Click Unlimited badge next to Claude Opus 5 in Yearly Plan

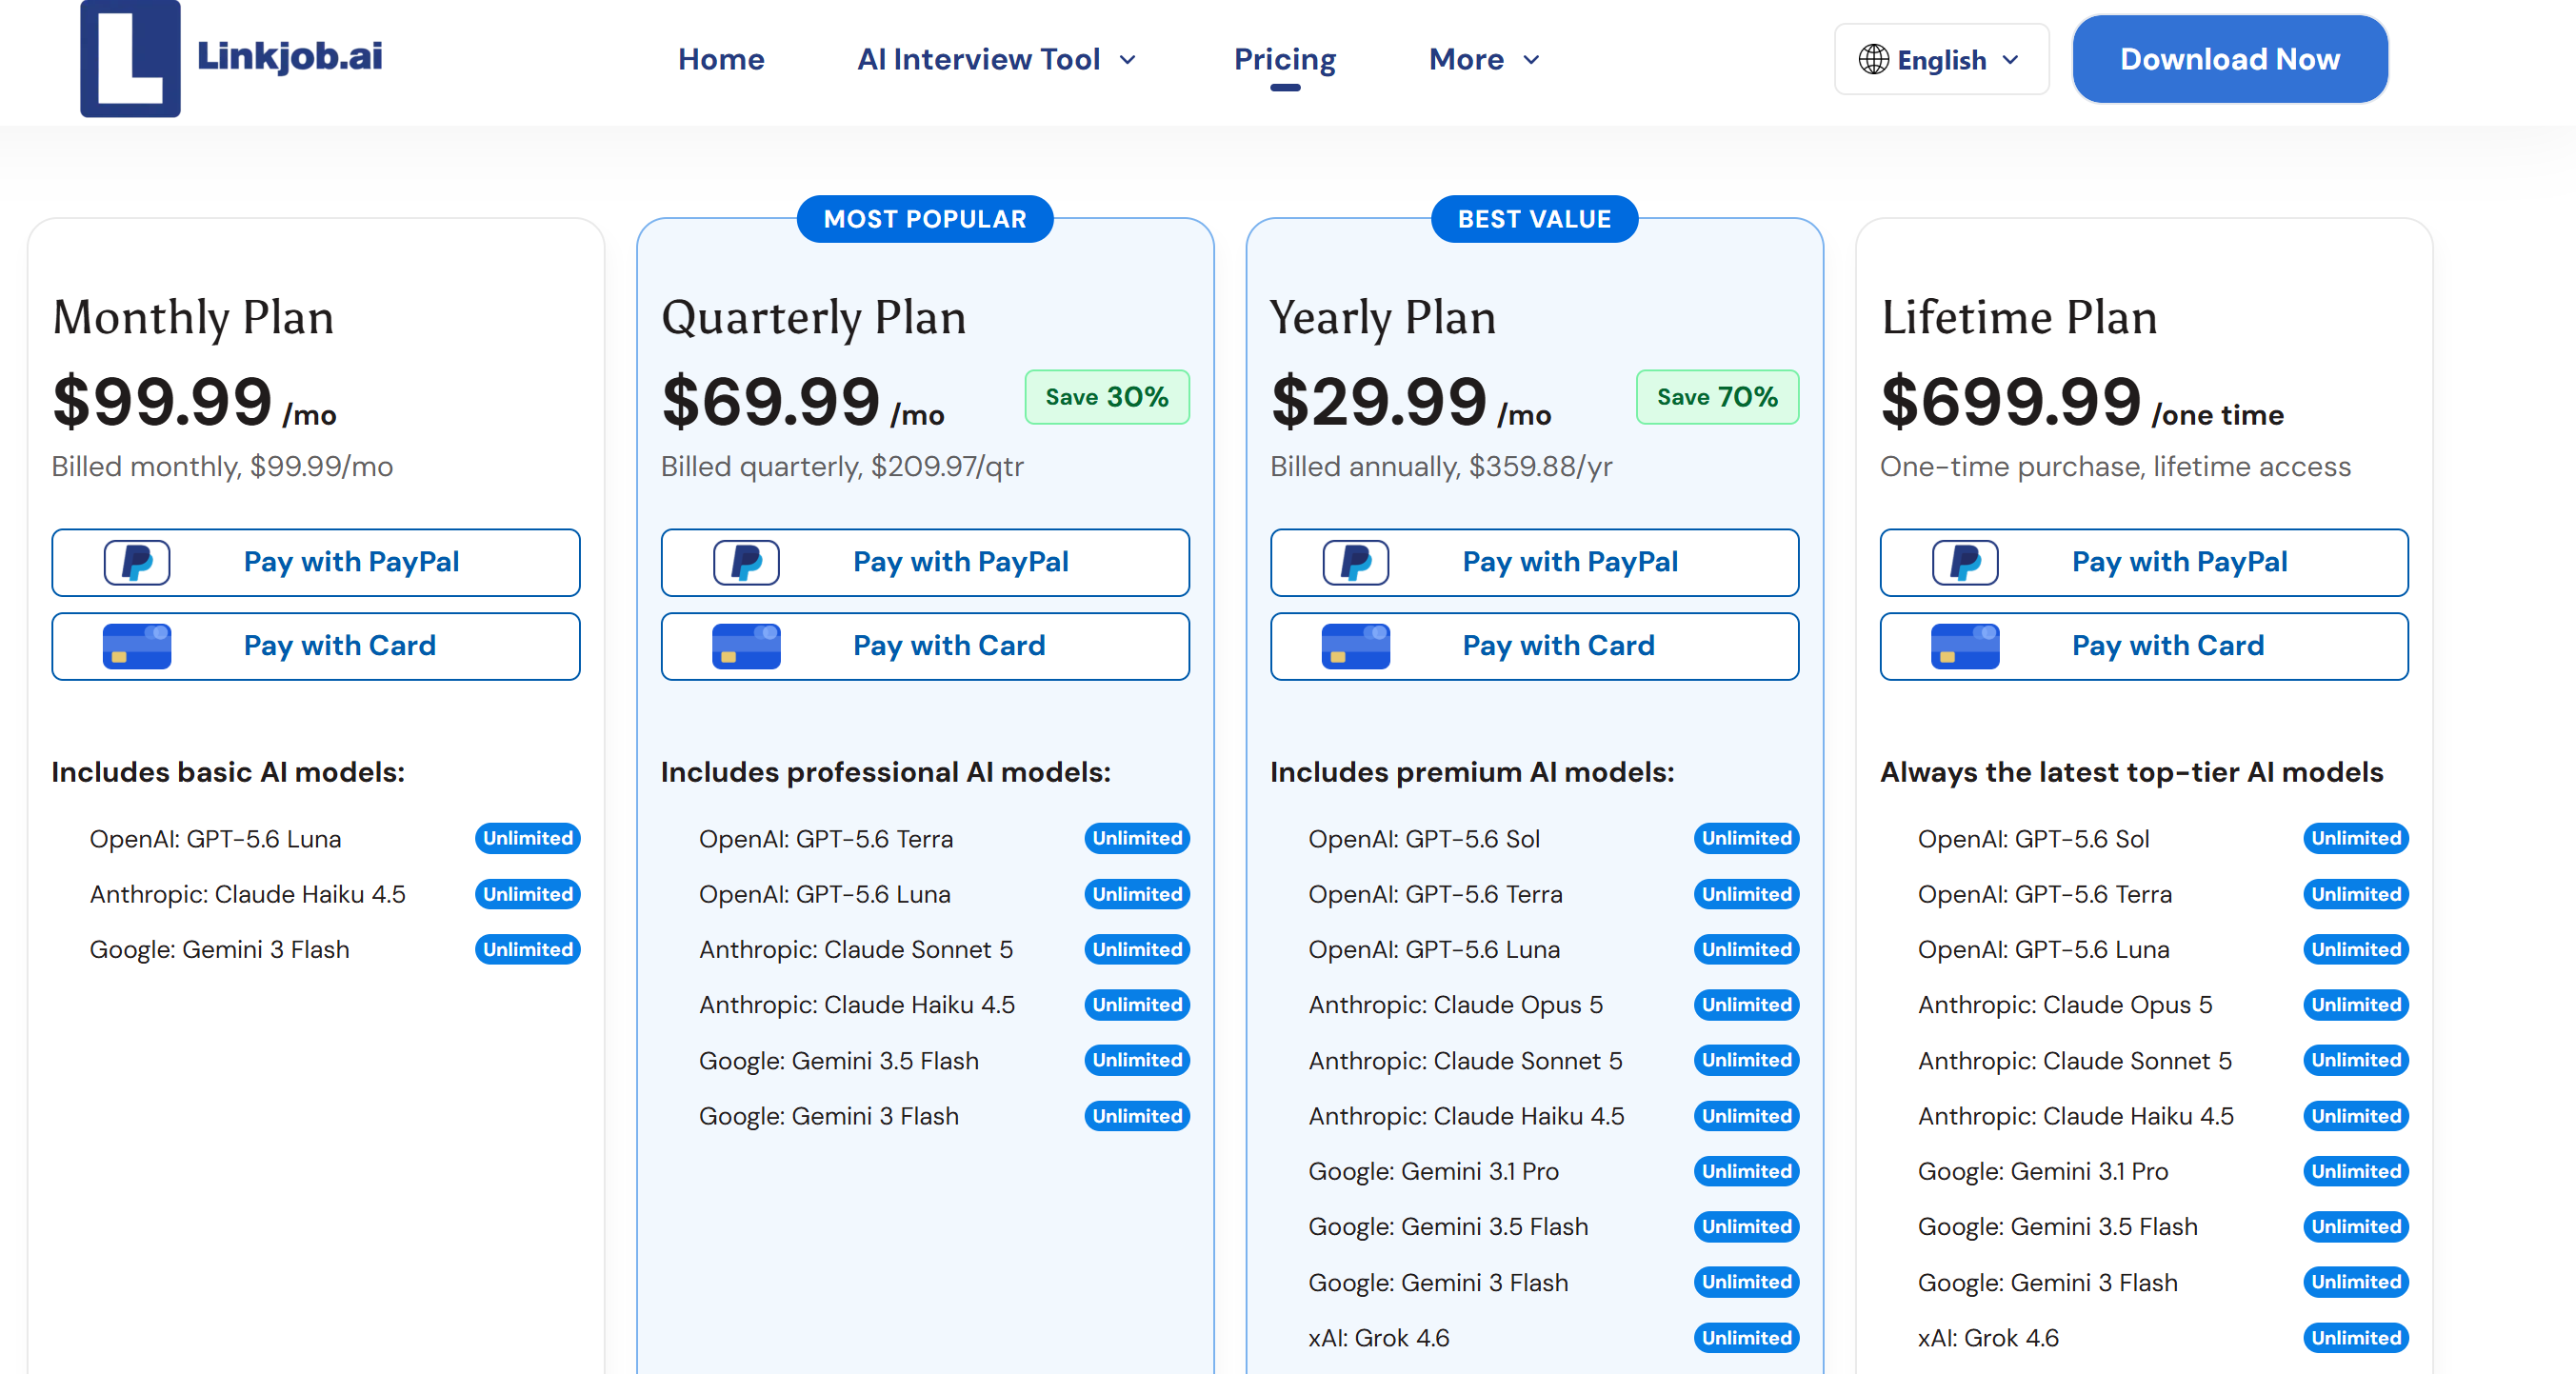(1746, 1004)
